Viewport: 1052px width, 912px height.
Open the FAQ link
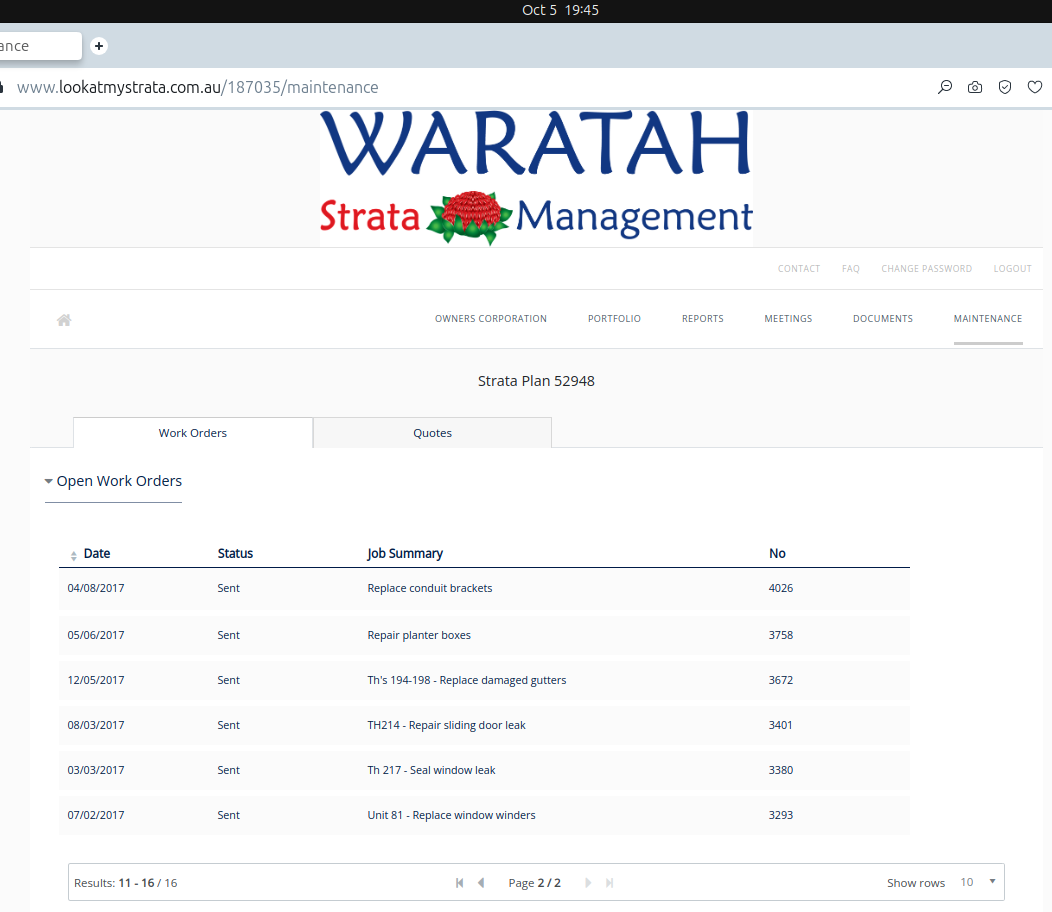pos(851,268)
